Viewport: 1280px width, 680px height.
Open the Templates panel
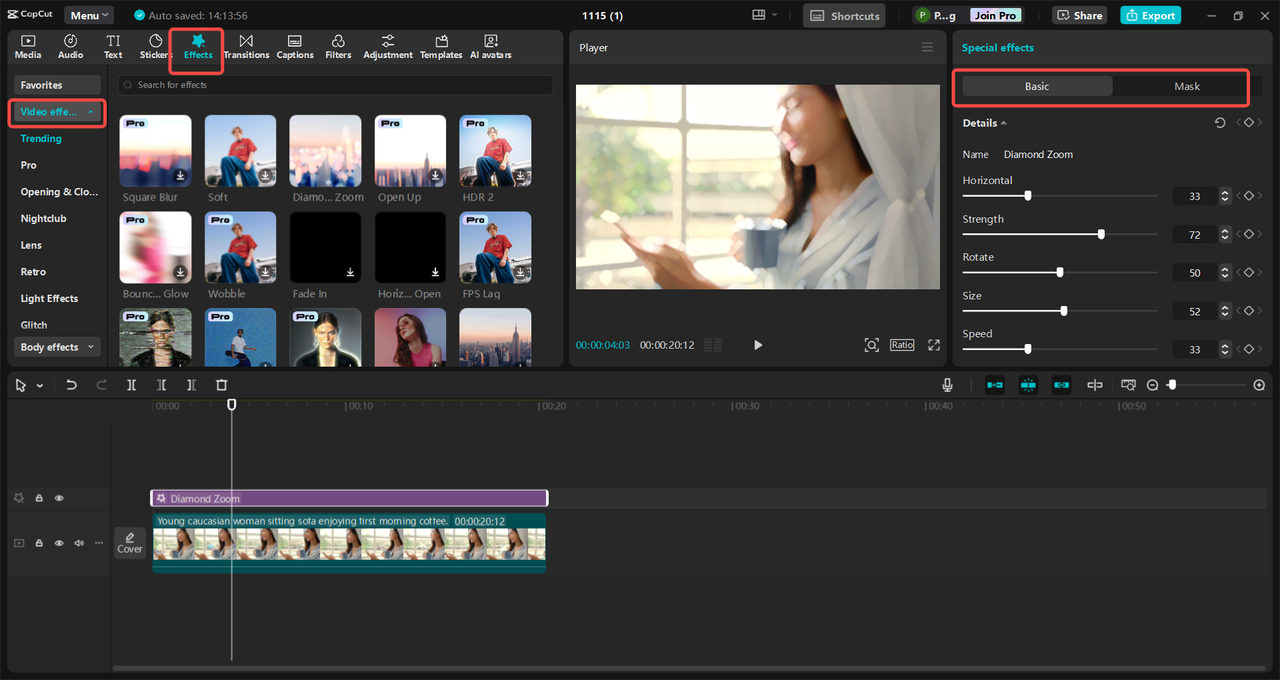441,46
